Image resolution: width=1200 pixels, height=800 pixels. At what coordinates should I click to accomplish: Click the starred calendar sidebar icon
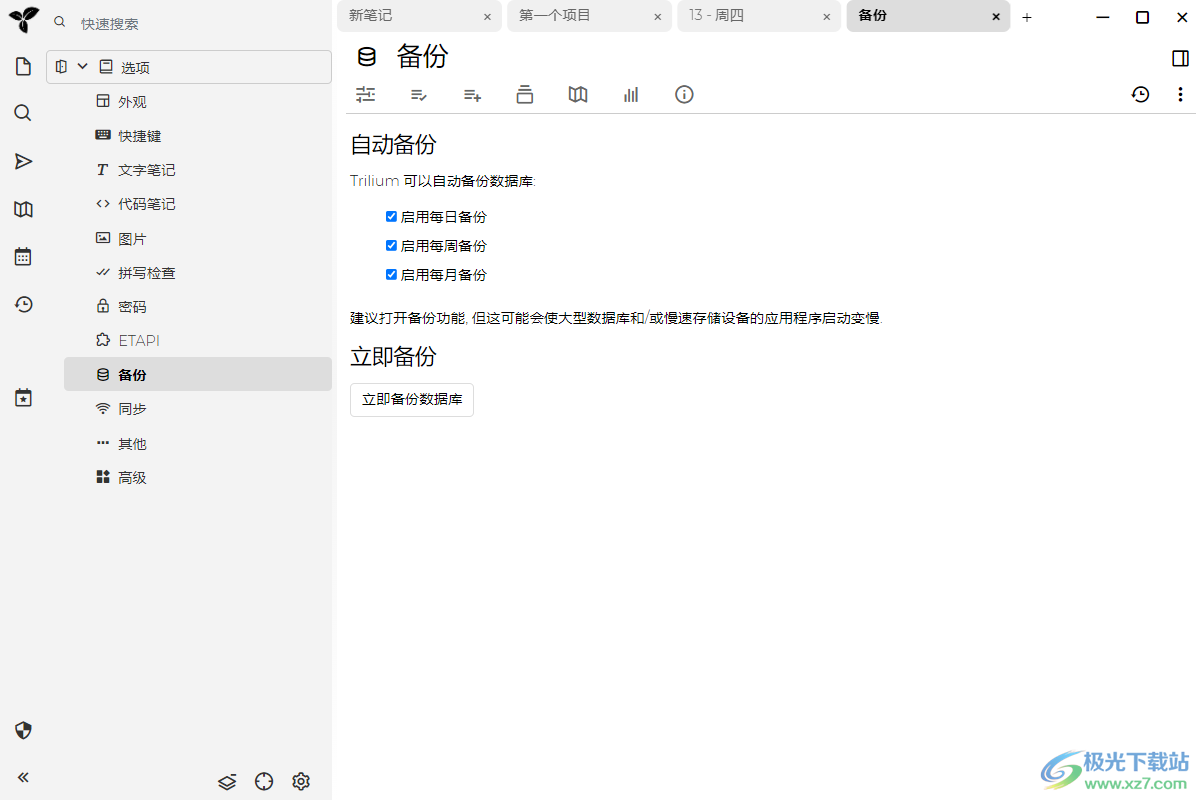pyautogui.click(x=23, y=398)
